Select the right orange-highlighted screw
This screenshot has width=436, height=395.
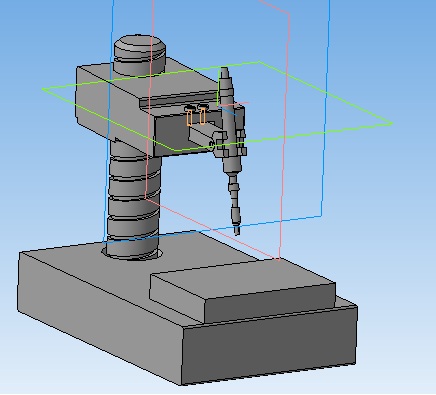tap(202, 115)
